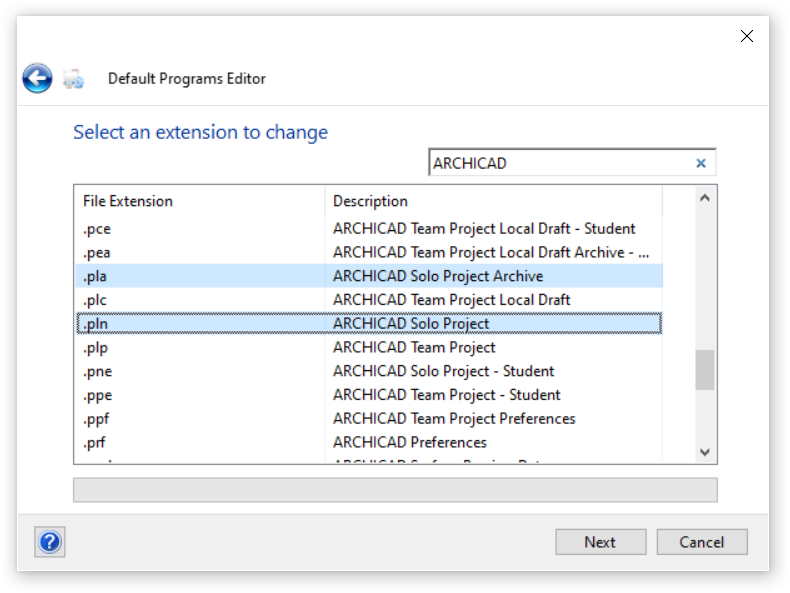Close the Default Programs Editor window

[746, 36]
